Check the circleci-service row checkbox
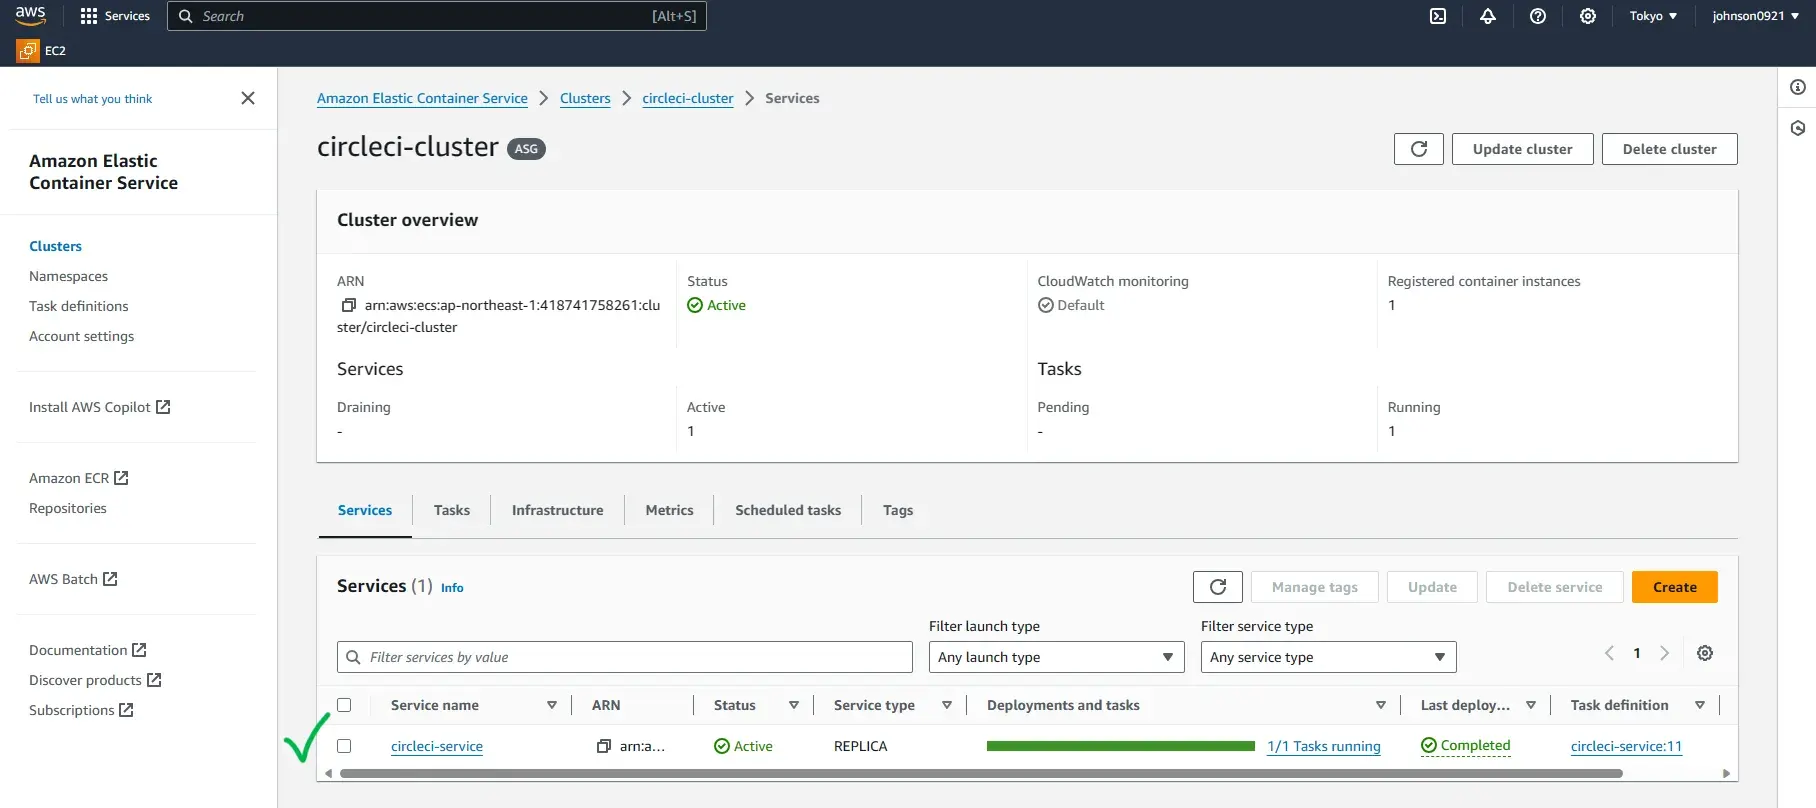The height and width of the screenshot is (808, 1816). click(x=344, y=746)
